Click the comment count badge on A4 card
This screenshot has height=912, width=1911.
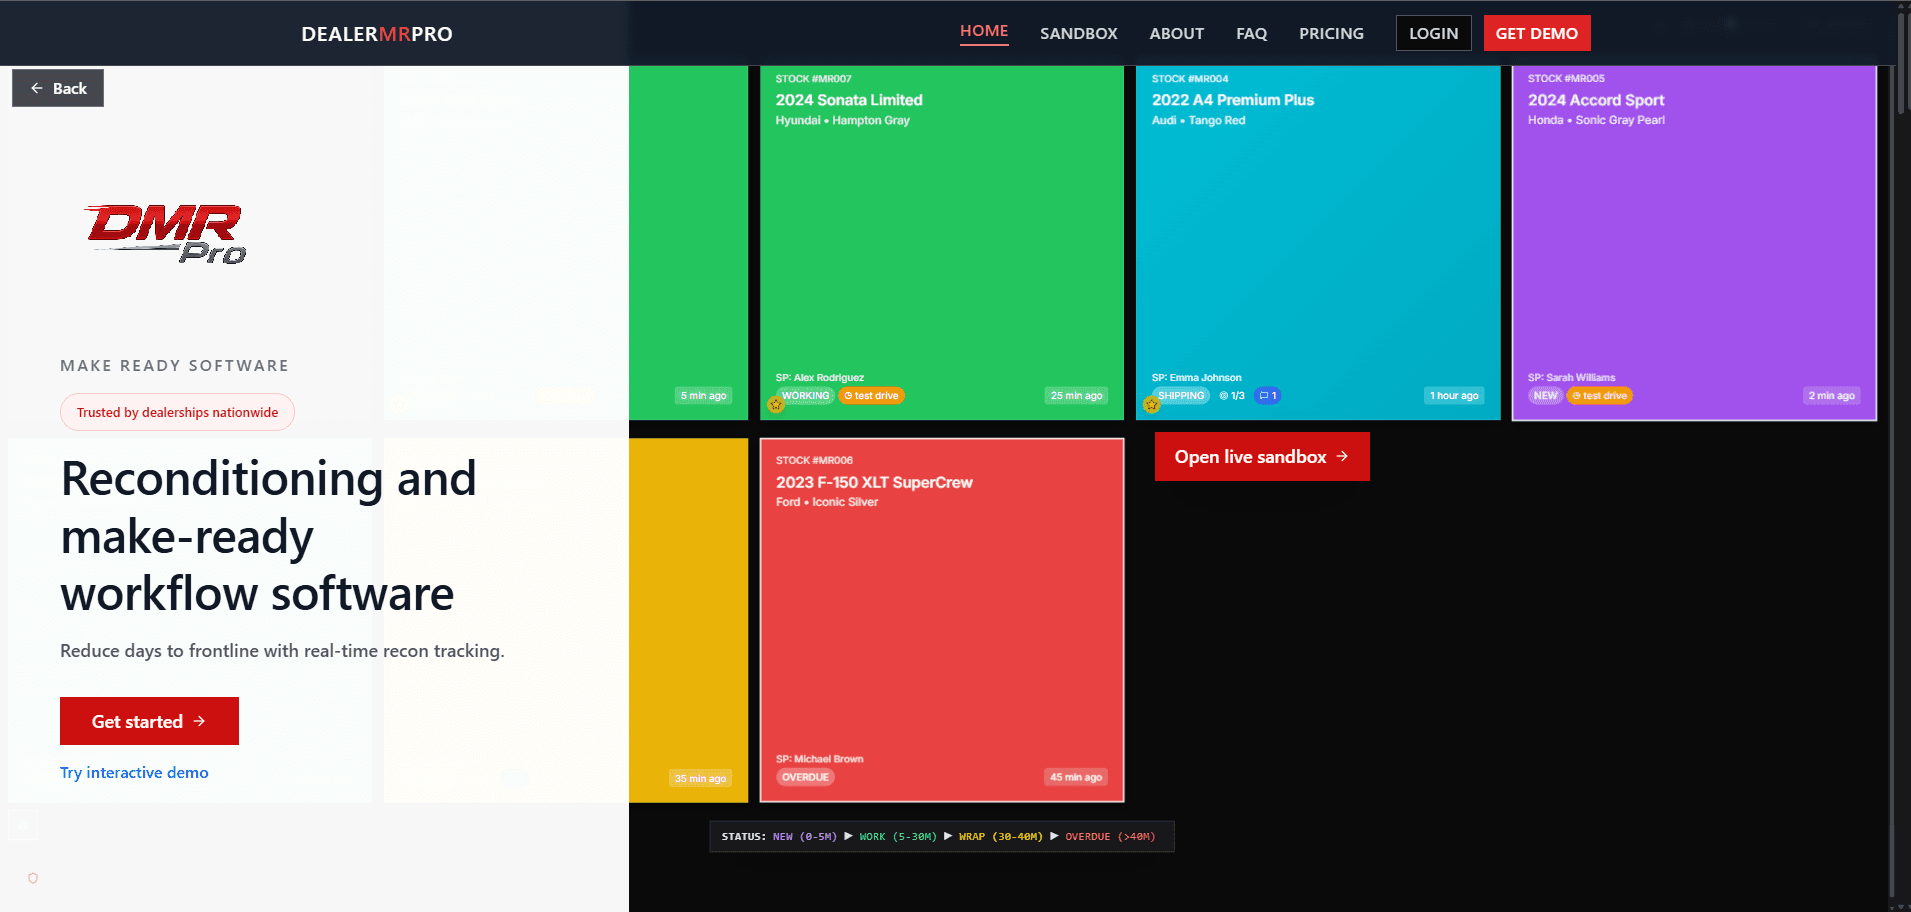click(x=1267, y=396)
